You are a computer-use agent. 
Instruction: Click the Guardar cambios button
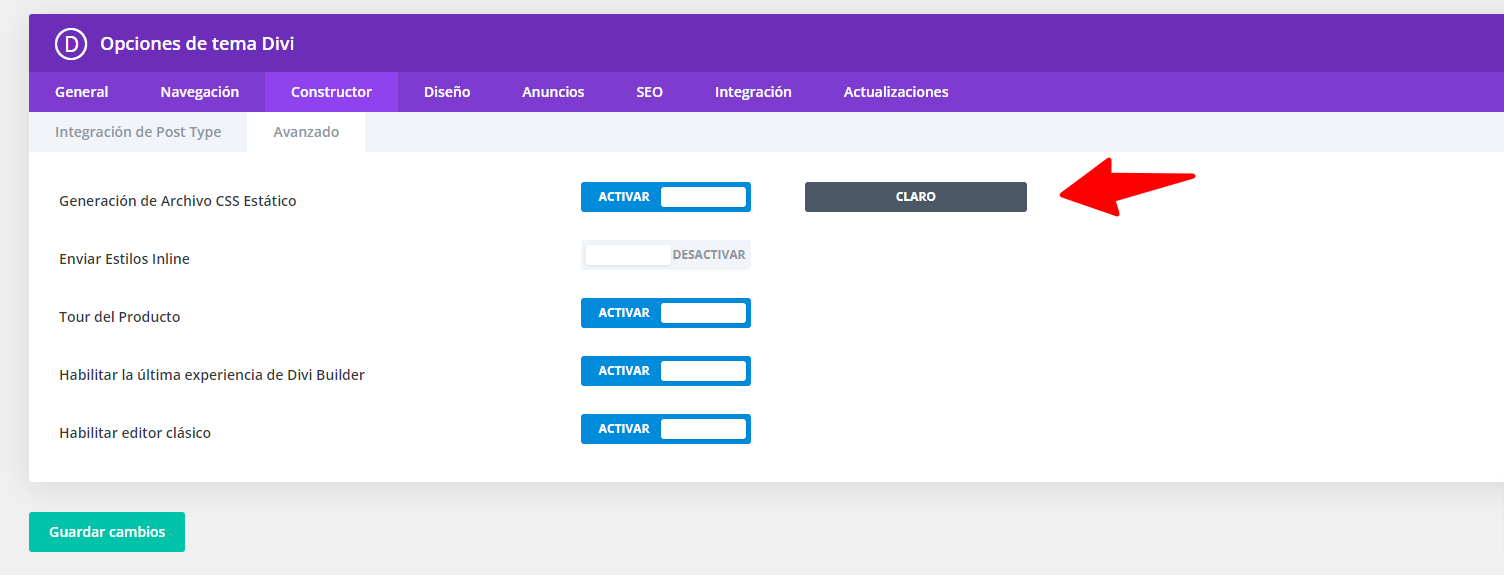point(107,532)
